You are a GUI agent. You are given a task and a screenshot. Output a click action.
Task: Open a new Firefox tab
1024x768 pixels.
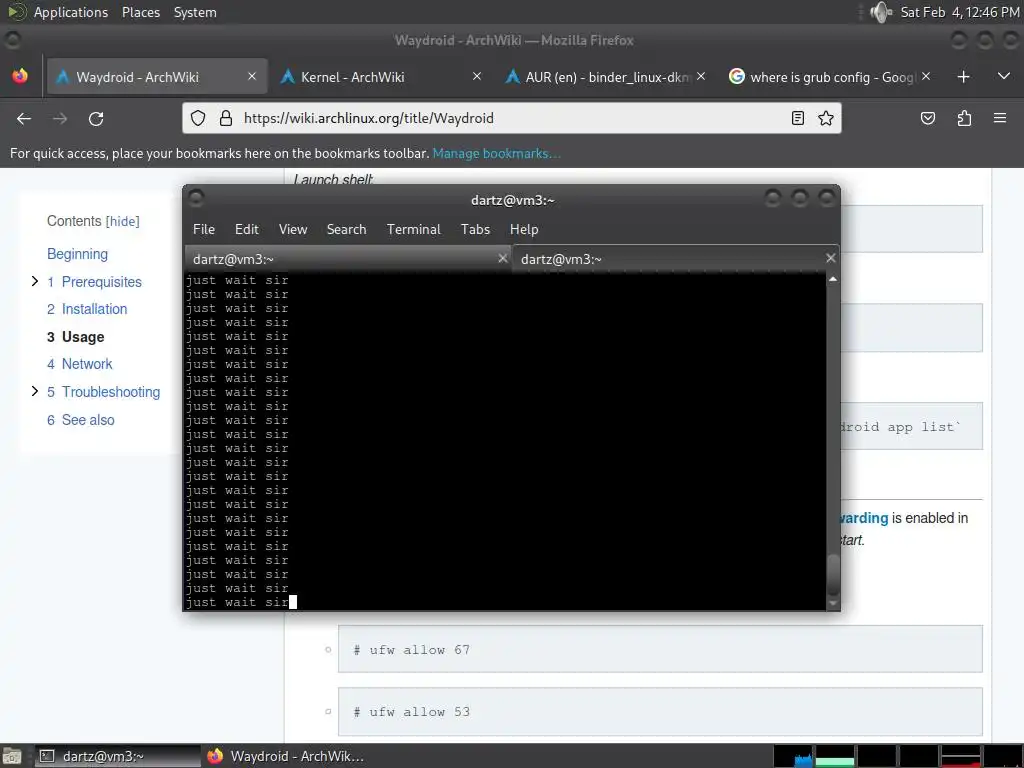pos(963,77)
